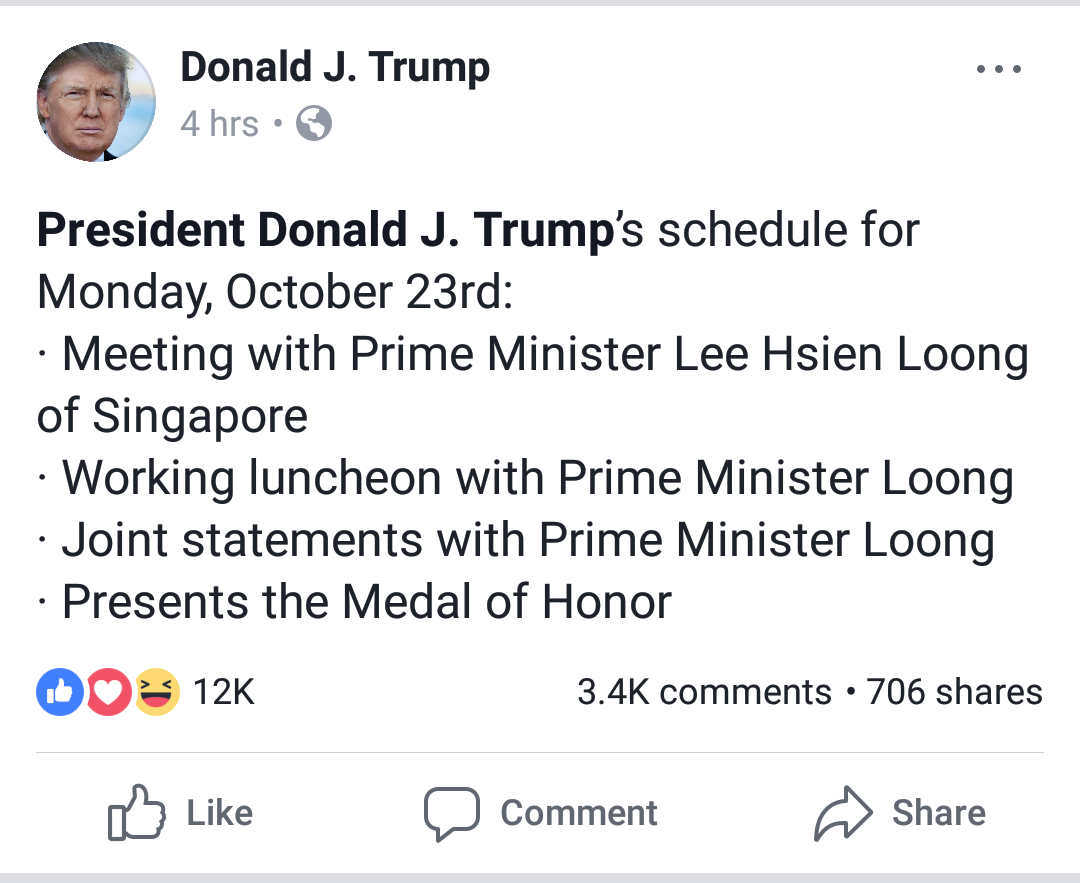The height and width of the screenshot is (883, 1080).
Task: Open the 12K reactions count
Action: pyautogui.click(x=224, y=692)
